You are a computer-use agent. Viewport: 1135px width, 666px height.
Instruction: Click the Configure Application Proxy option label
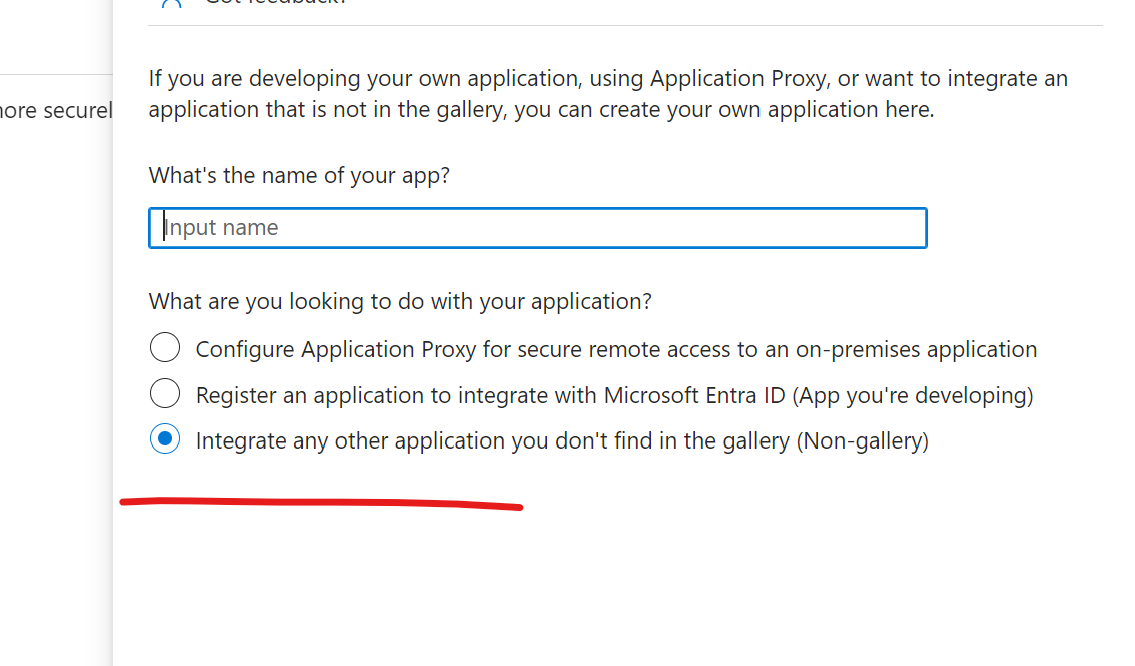(616, 349)
